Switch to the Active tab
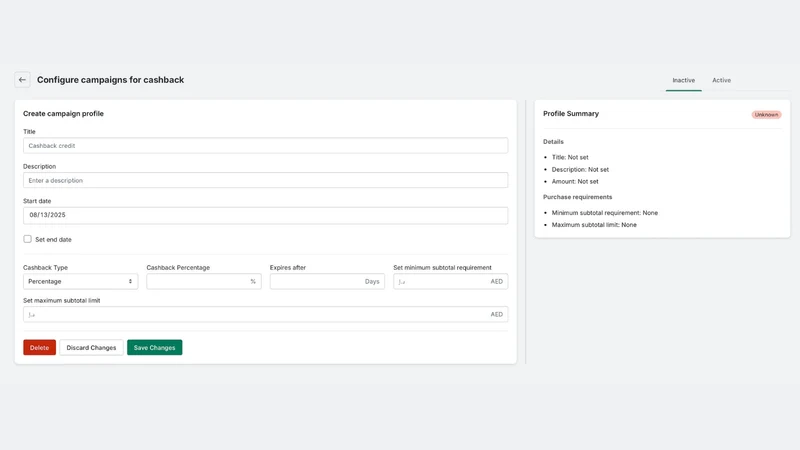This screenshot has height=450, width=800. (x=721, y=80)
